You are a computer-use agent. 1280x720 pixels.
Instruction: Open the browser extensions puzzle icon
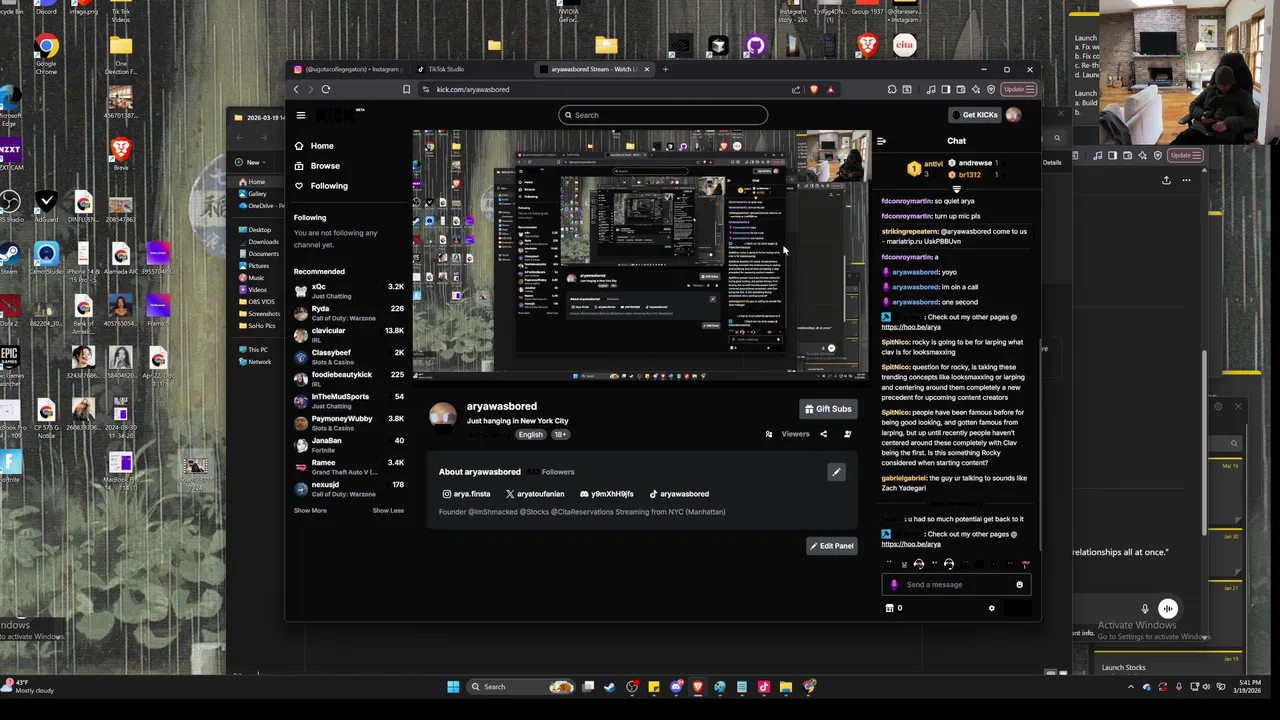click(892, 90)
